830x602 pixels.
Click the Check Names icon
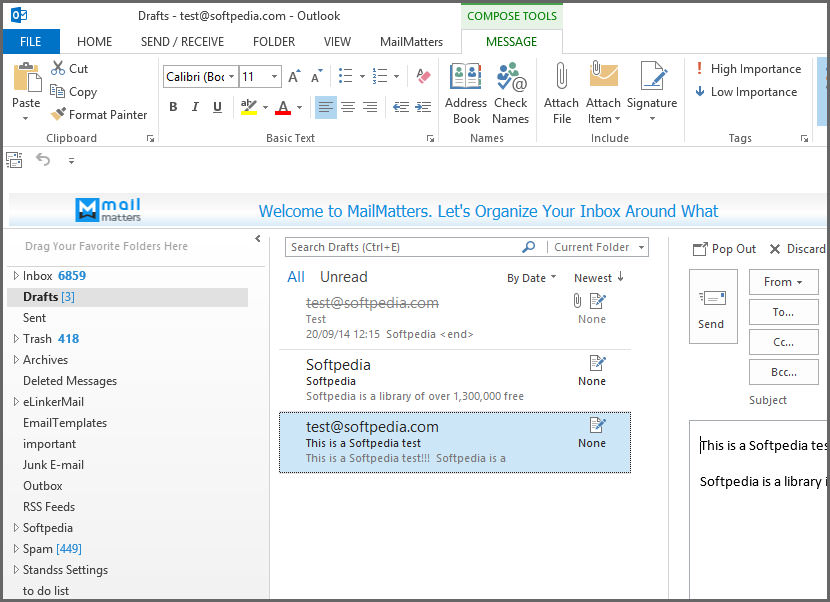(x=510, y=80)
